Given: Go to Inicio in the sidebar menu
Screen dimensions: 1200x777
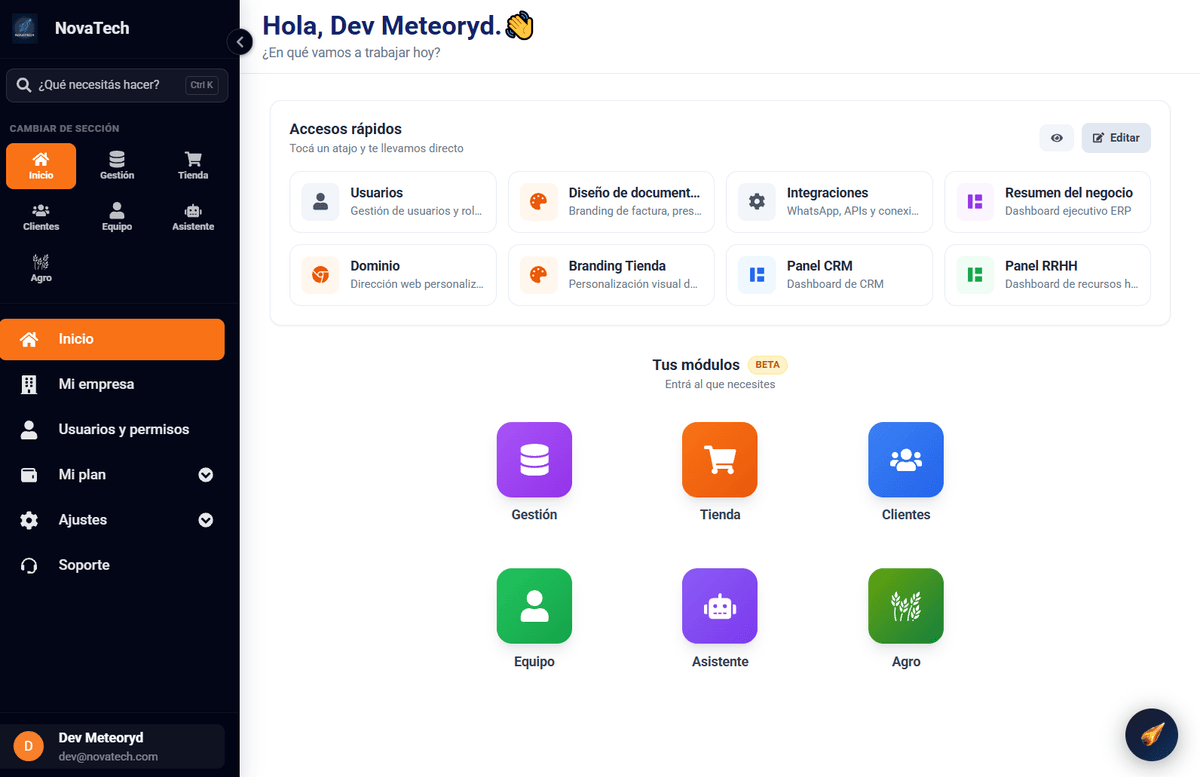Looking at the screenshot, I should pyautogui.click(x=112, y=339).
